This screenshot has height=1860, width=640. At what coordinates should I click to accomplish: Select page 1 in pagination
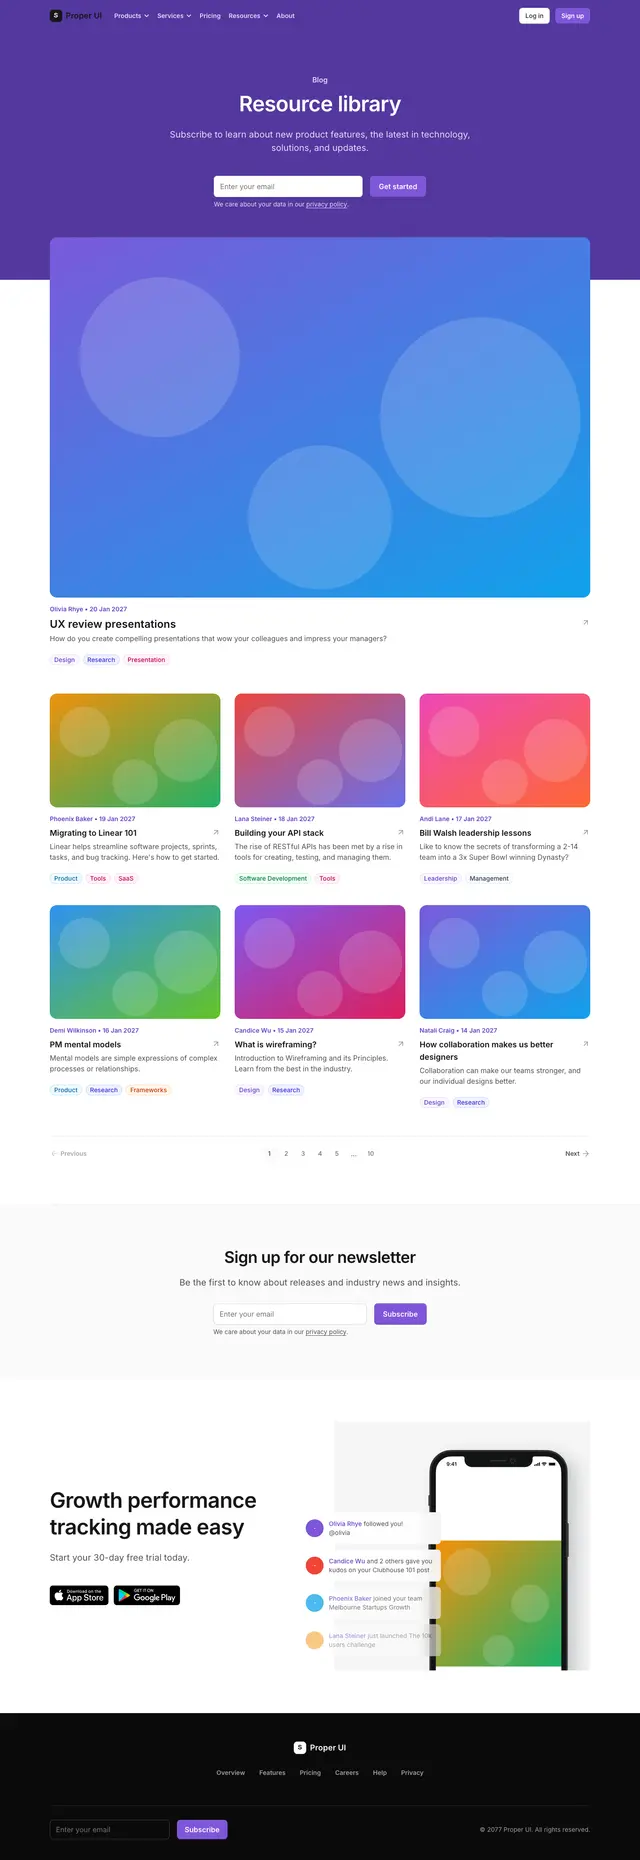(269, 1154)
